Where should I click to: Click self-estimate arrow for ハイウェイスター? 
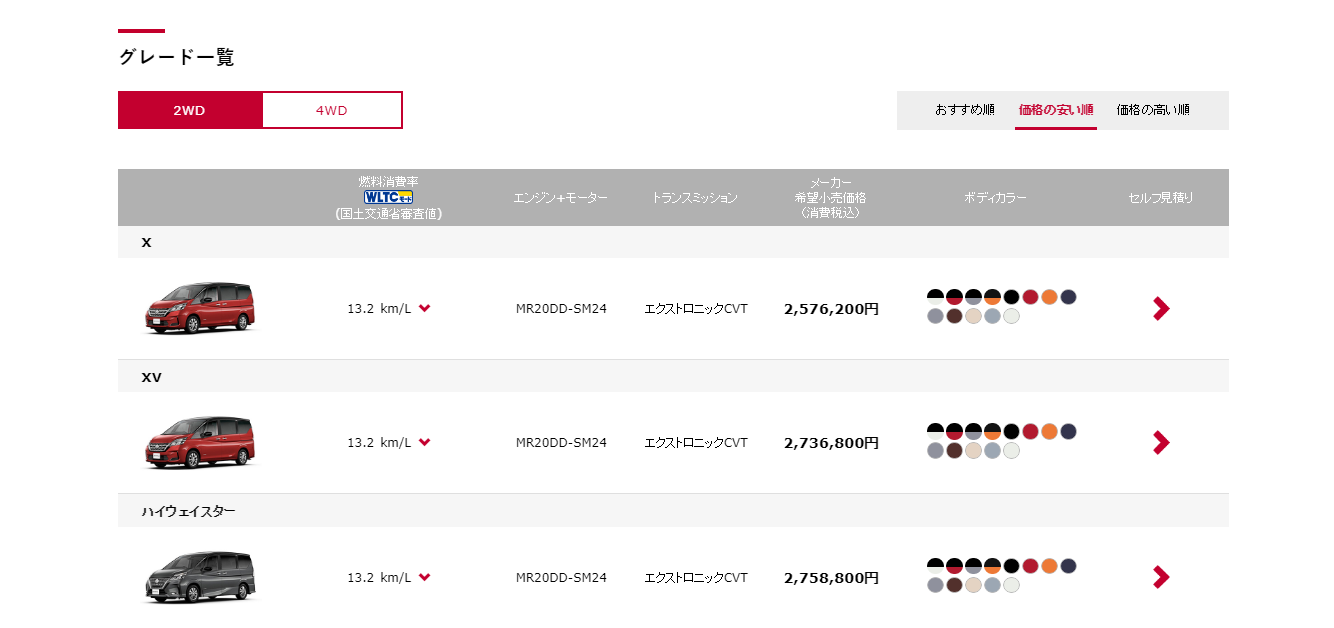point(1160,577)
